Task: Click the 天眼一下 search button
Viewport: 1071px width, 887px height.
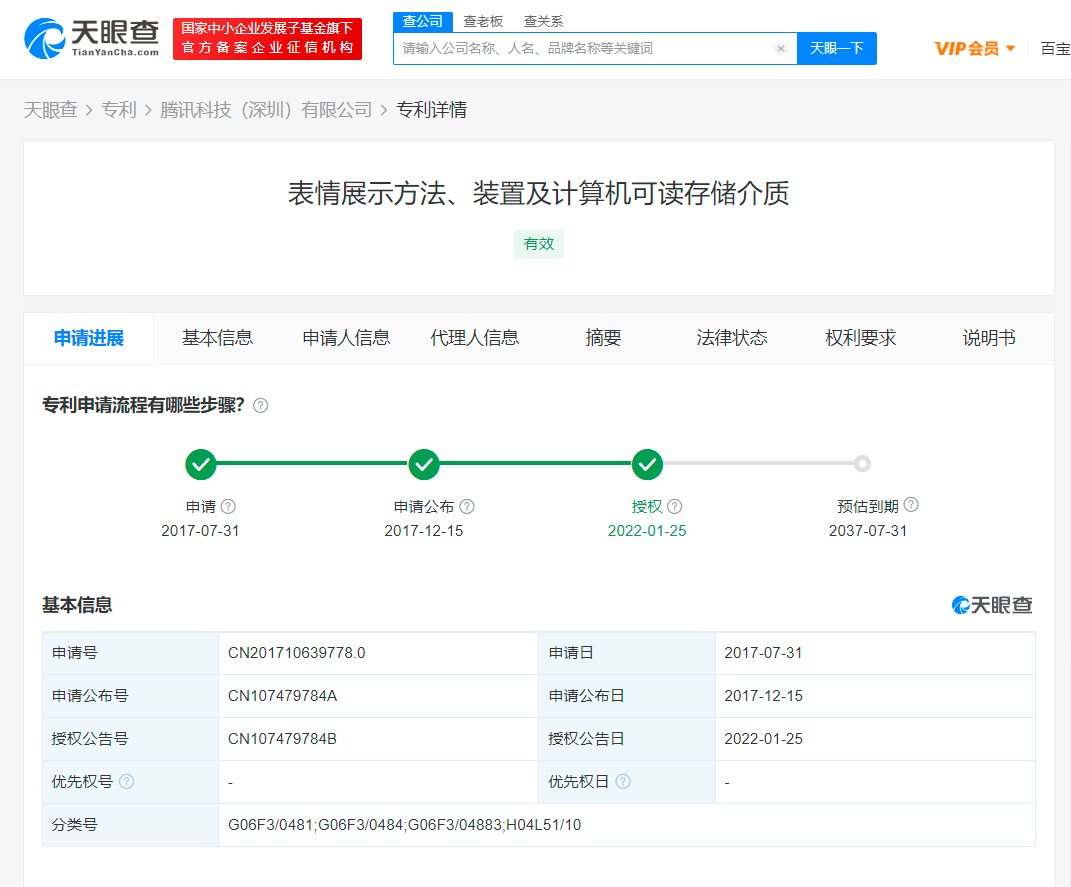Action: pos(837,48)
